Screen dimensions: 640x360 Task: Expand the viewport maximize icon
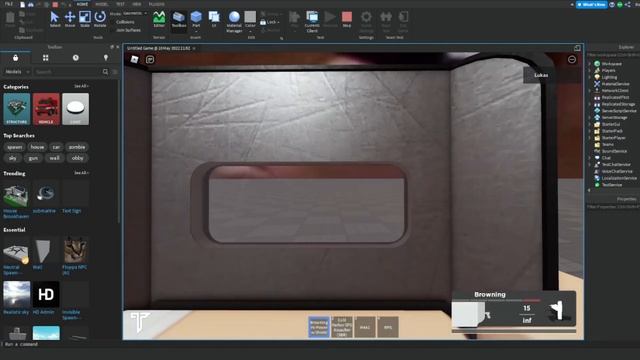[x=577, y=48]
